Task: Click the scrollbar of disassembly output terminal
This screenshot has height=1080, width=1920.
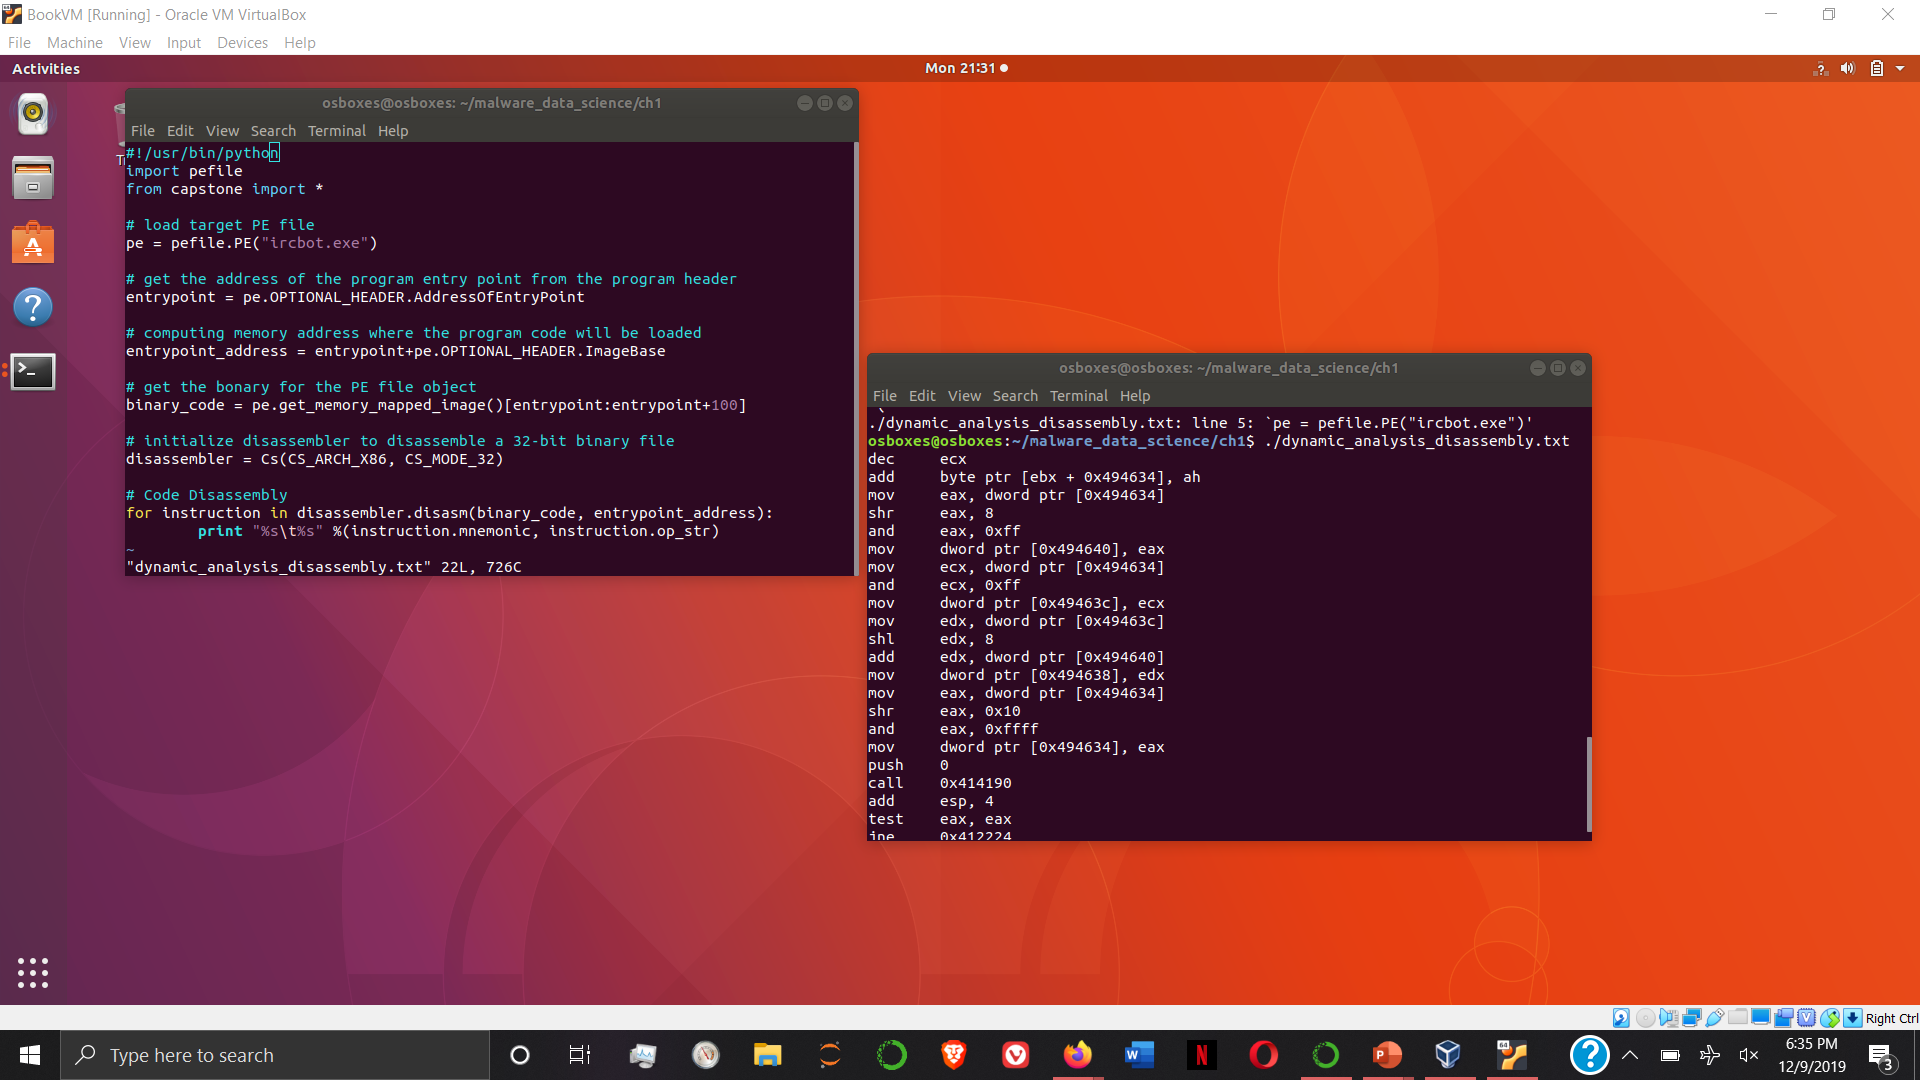Action: pyautogui.click(x=1589, y=785)
